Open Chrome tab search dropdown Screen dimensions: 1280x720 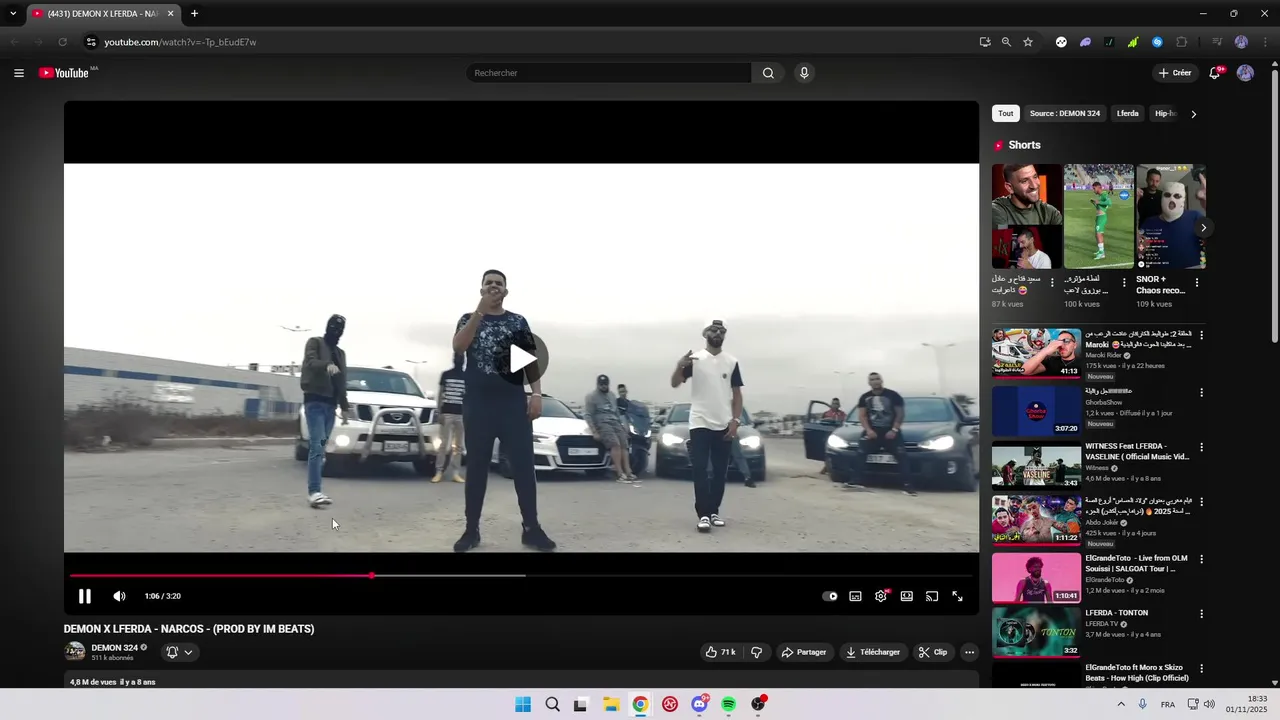tap(13, 14)
